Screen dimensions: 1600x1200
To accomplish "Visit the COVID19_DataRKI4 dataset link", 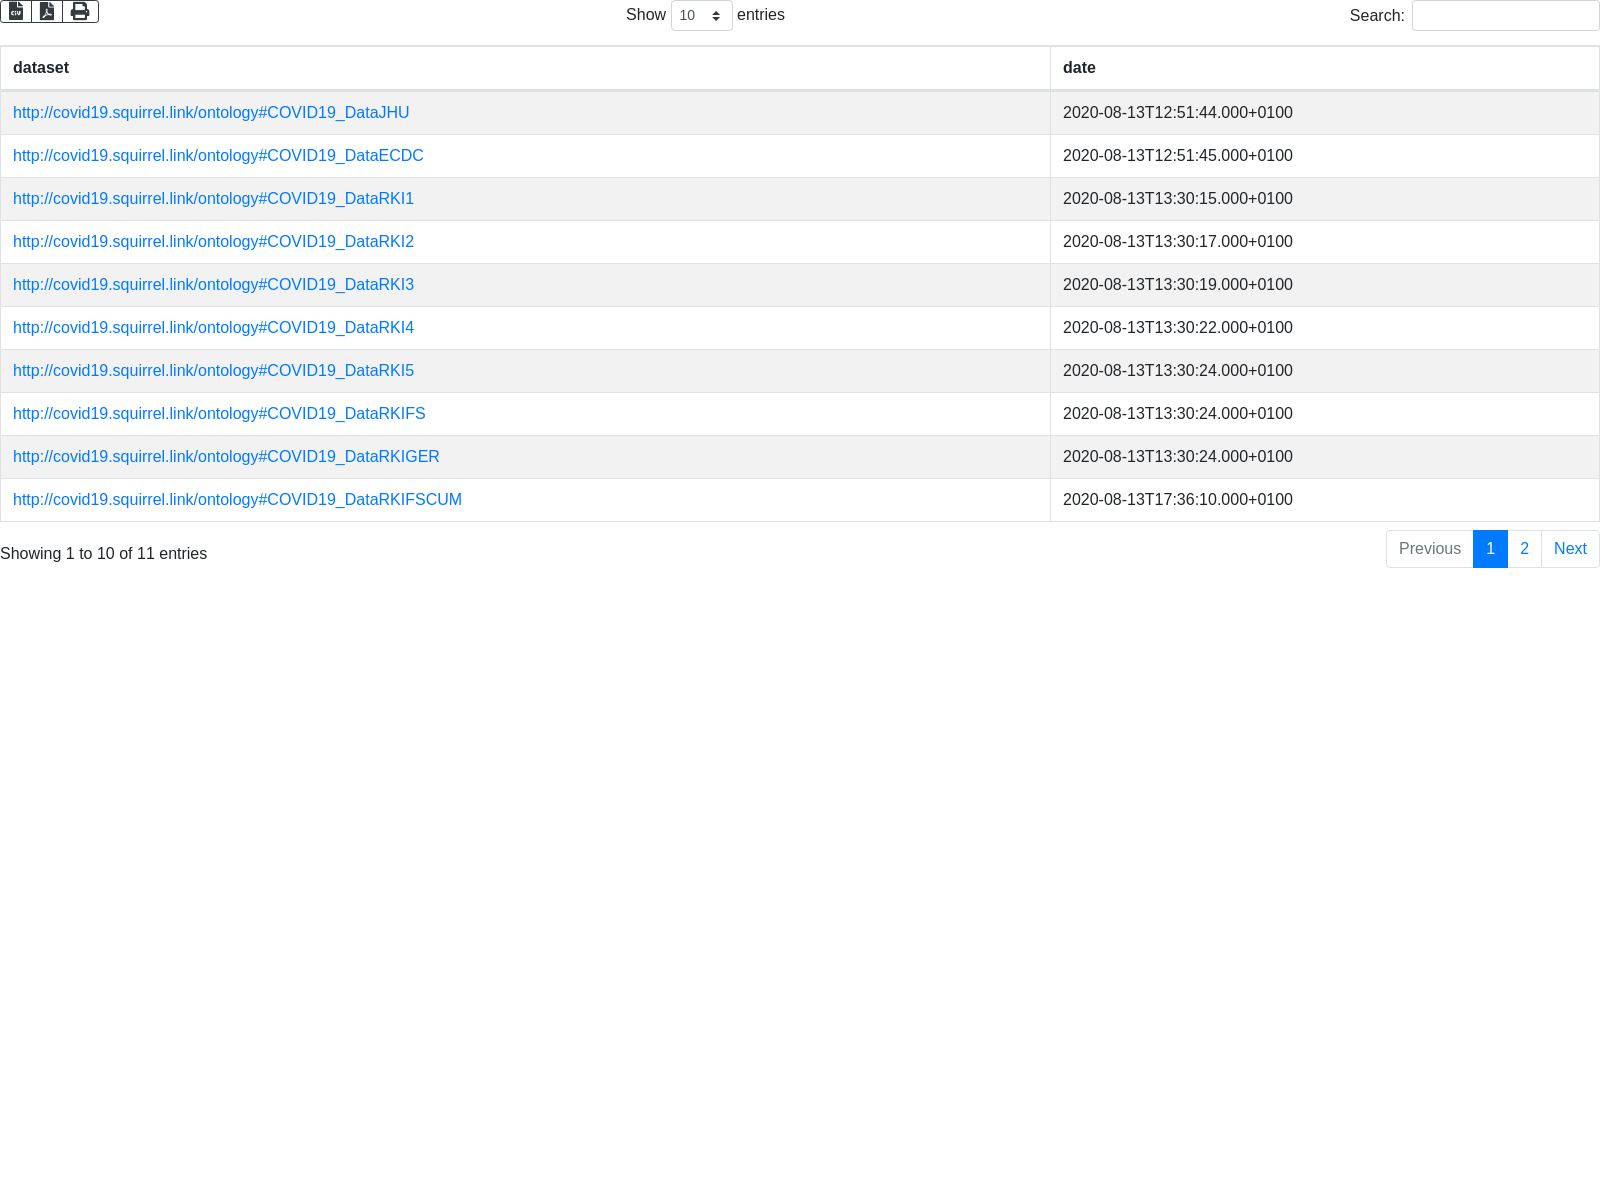I will pos(213,328).
